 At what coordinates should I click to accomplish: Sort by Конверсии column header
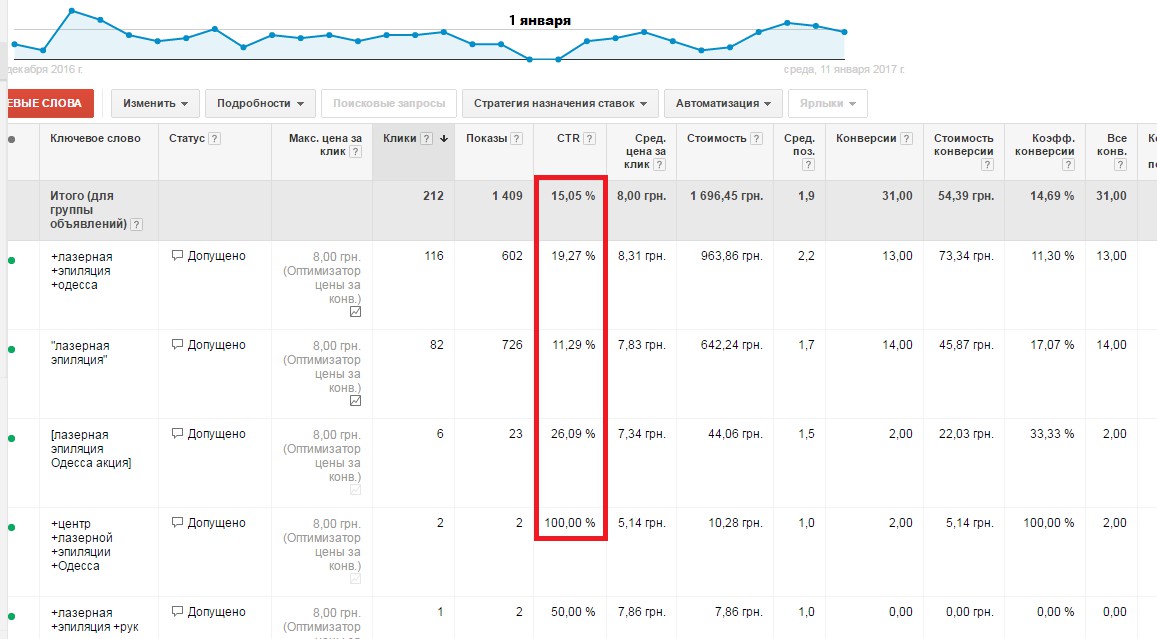[x=866, y=138]
